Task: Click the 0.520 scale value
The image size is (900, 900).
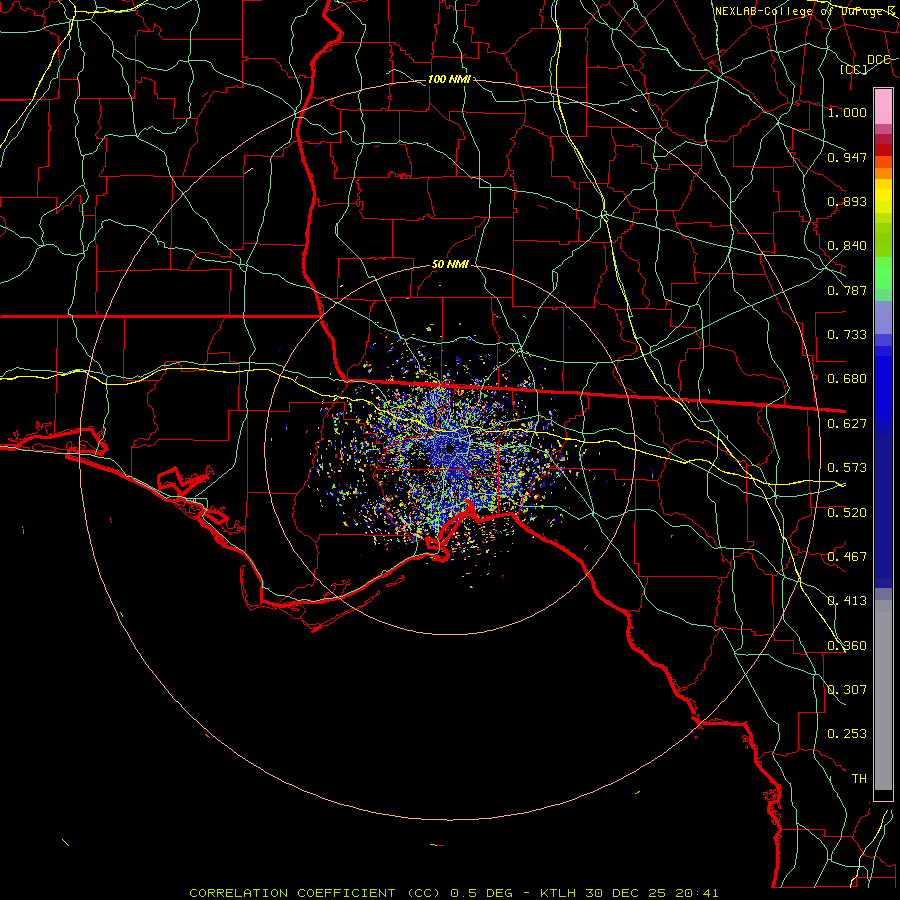Action: pyautogui.click(x=847, y=513)
